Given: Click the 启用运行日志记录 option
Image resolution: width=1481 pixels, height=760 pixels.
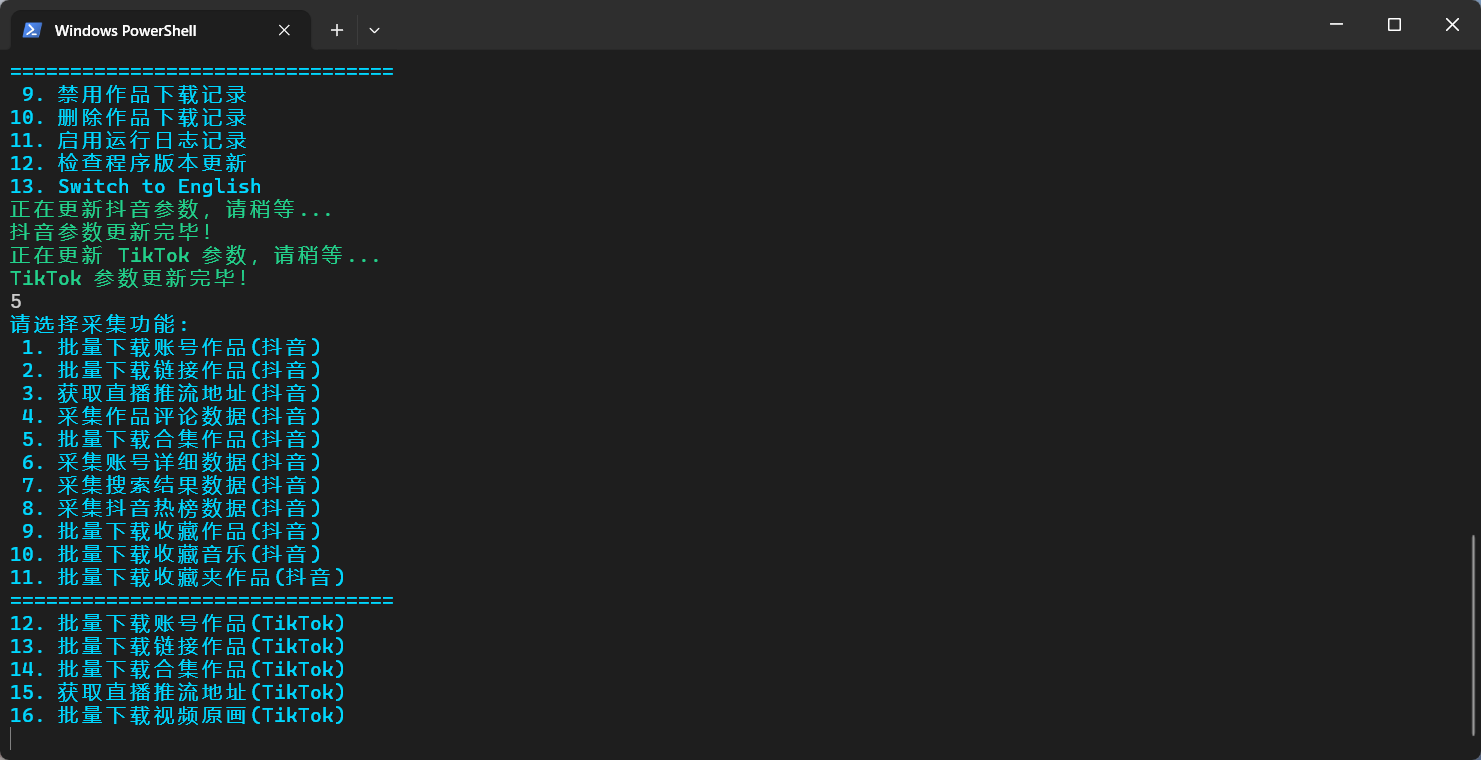Looking at the screenshot, I should [x=128, y=140].
